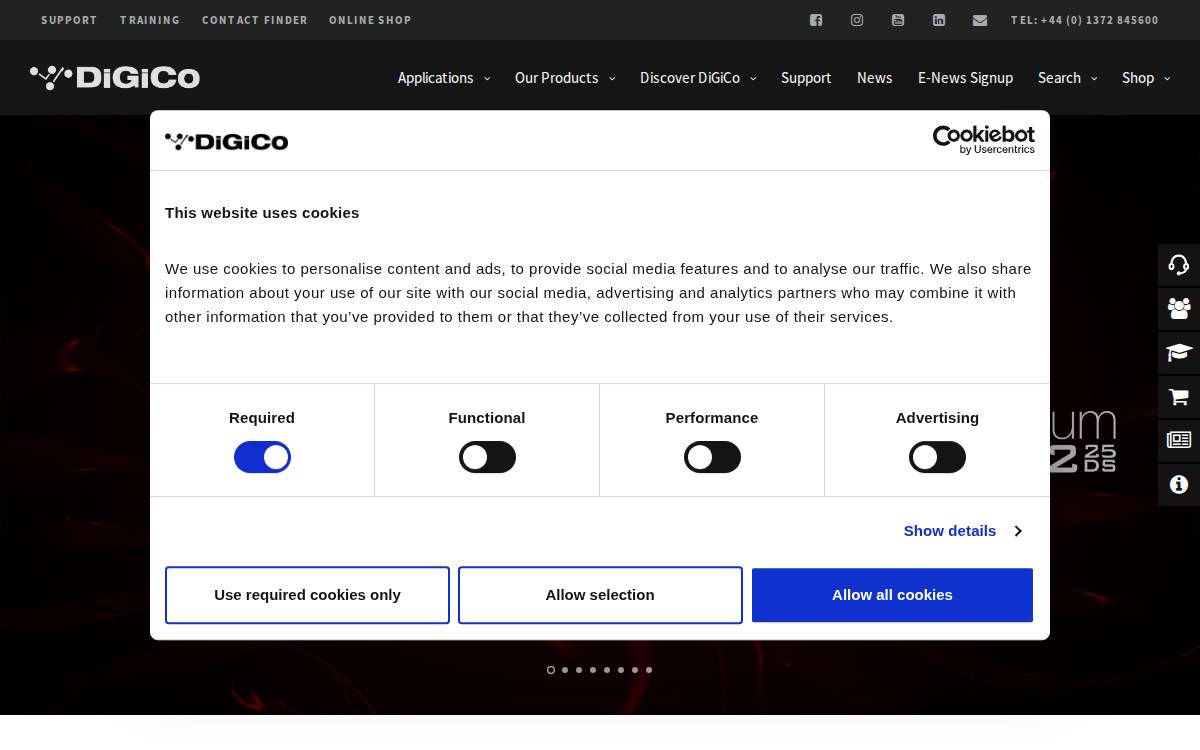Select the first carousel slide dot
The image size is (1200, 750).
click(551, 670)
